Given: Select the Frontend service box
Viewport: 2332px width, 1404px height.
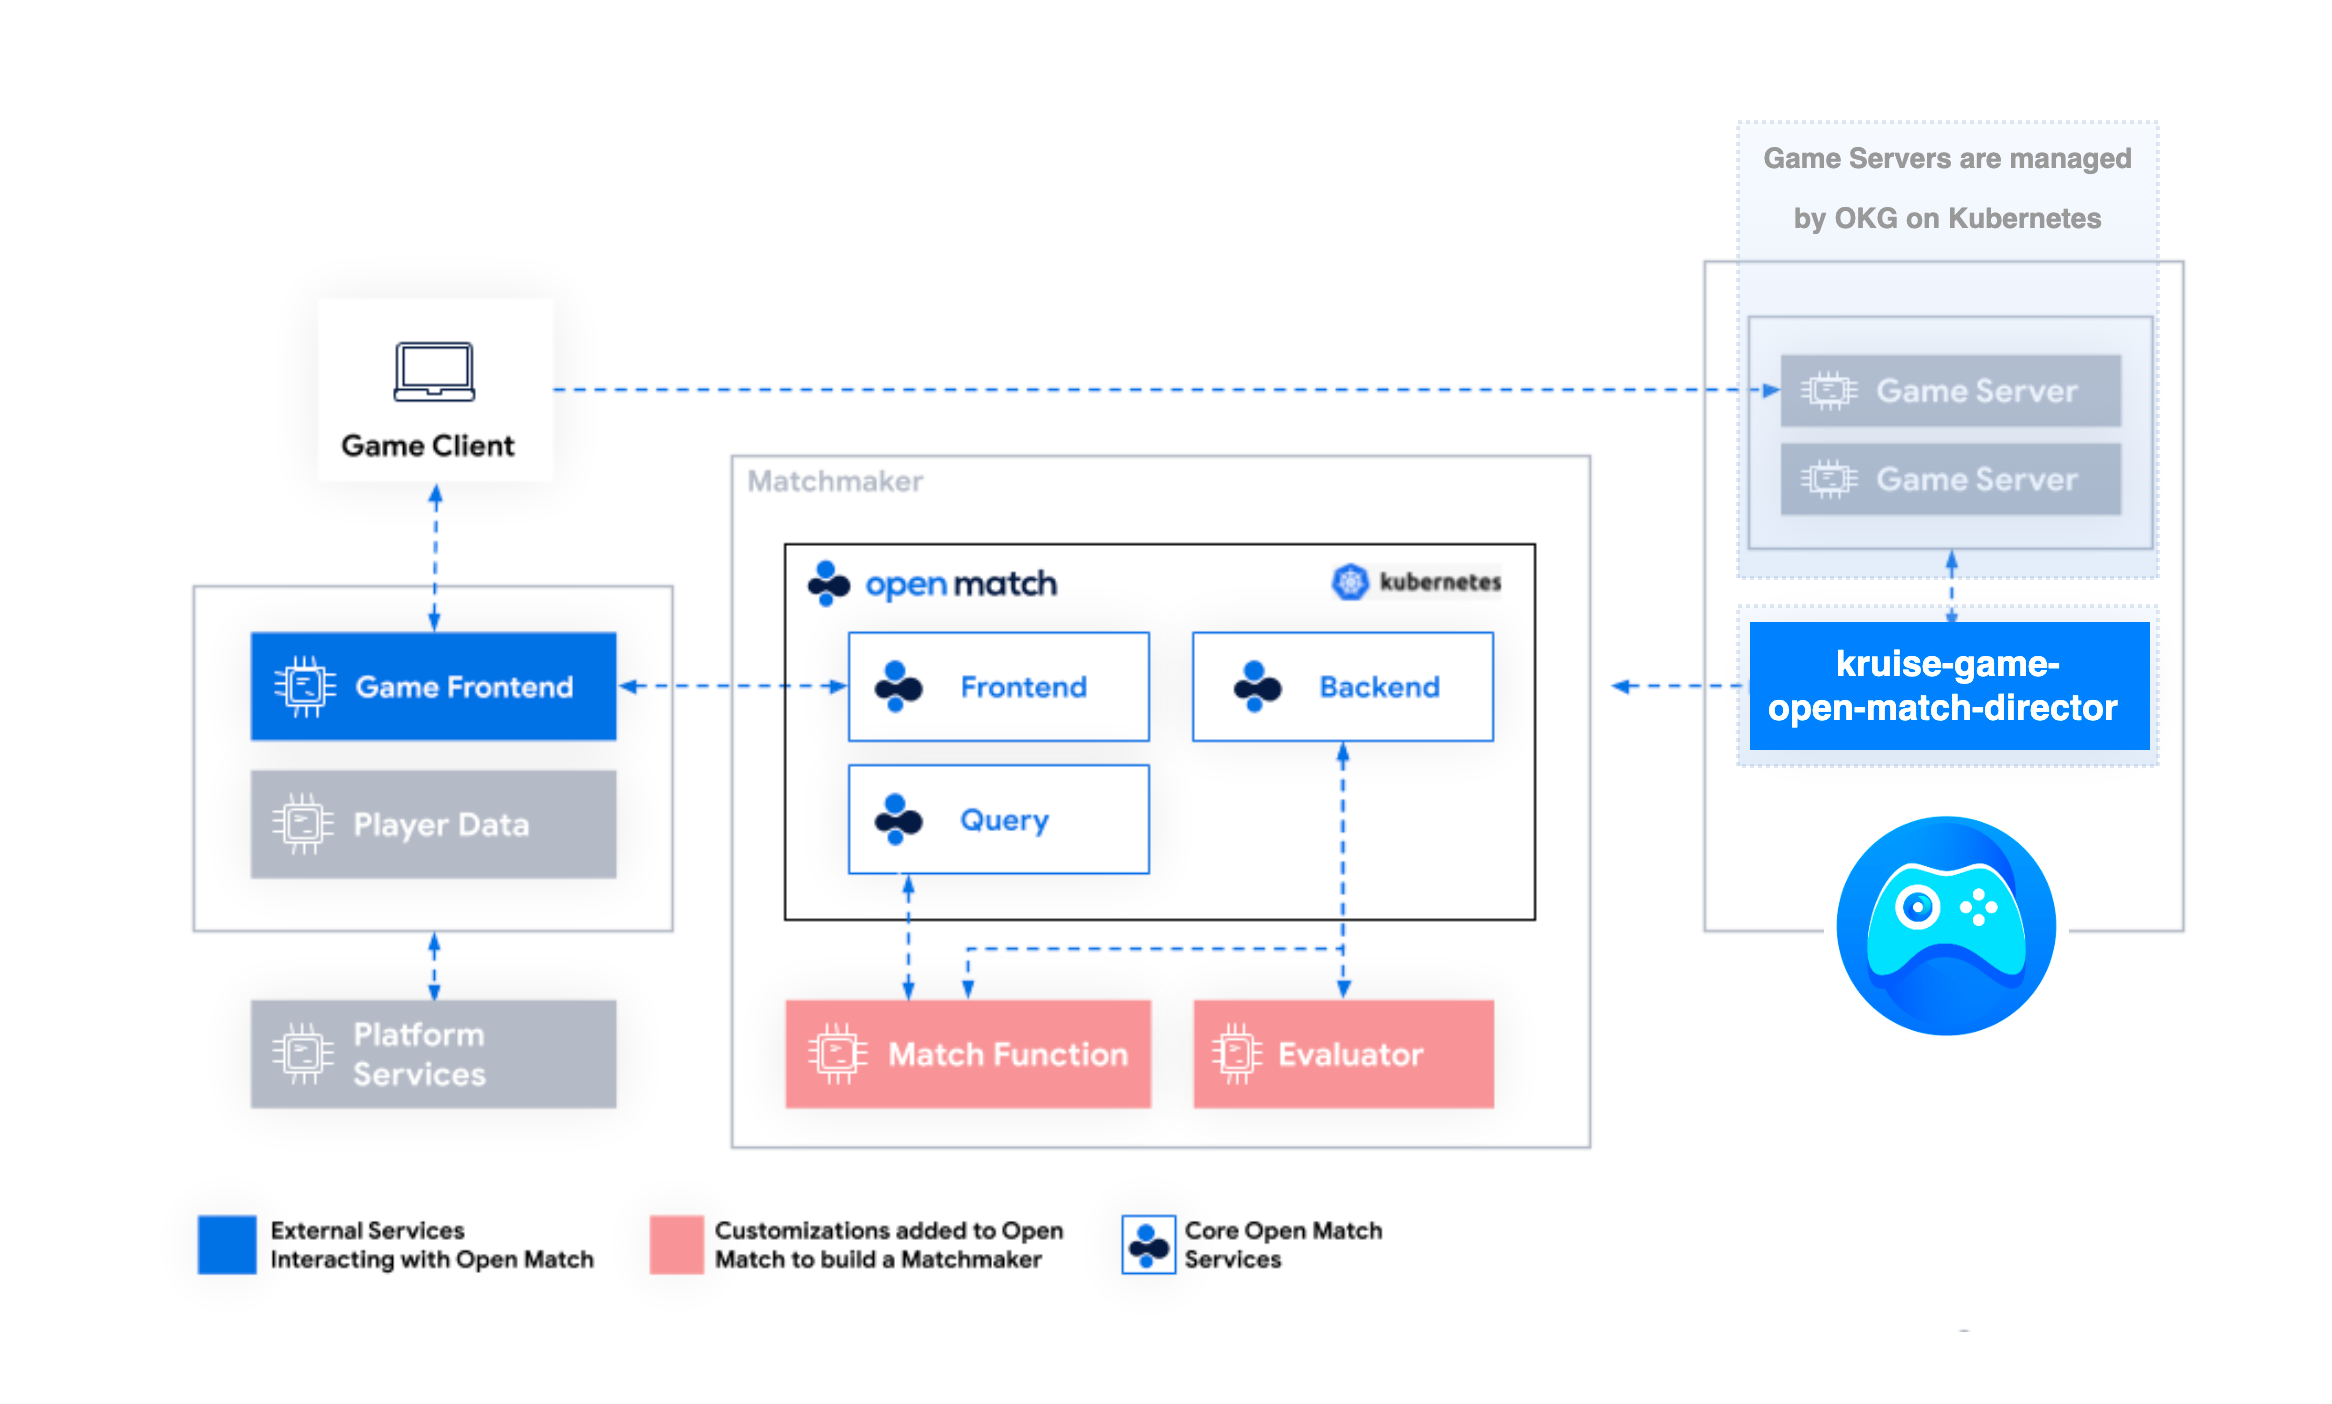Looking at the screenshot, I should (998, 687).
